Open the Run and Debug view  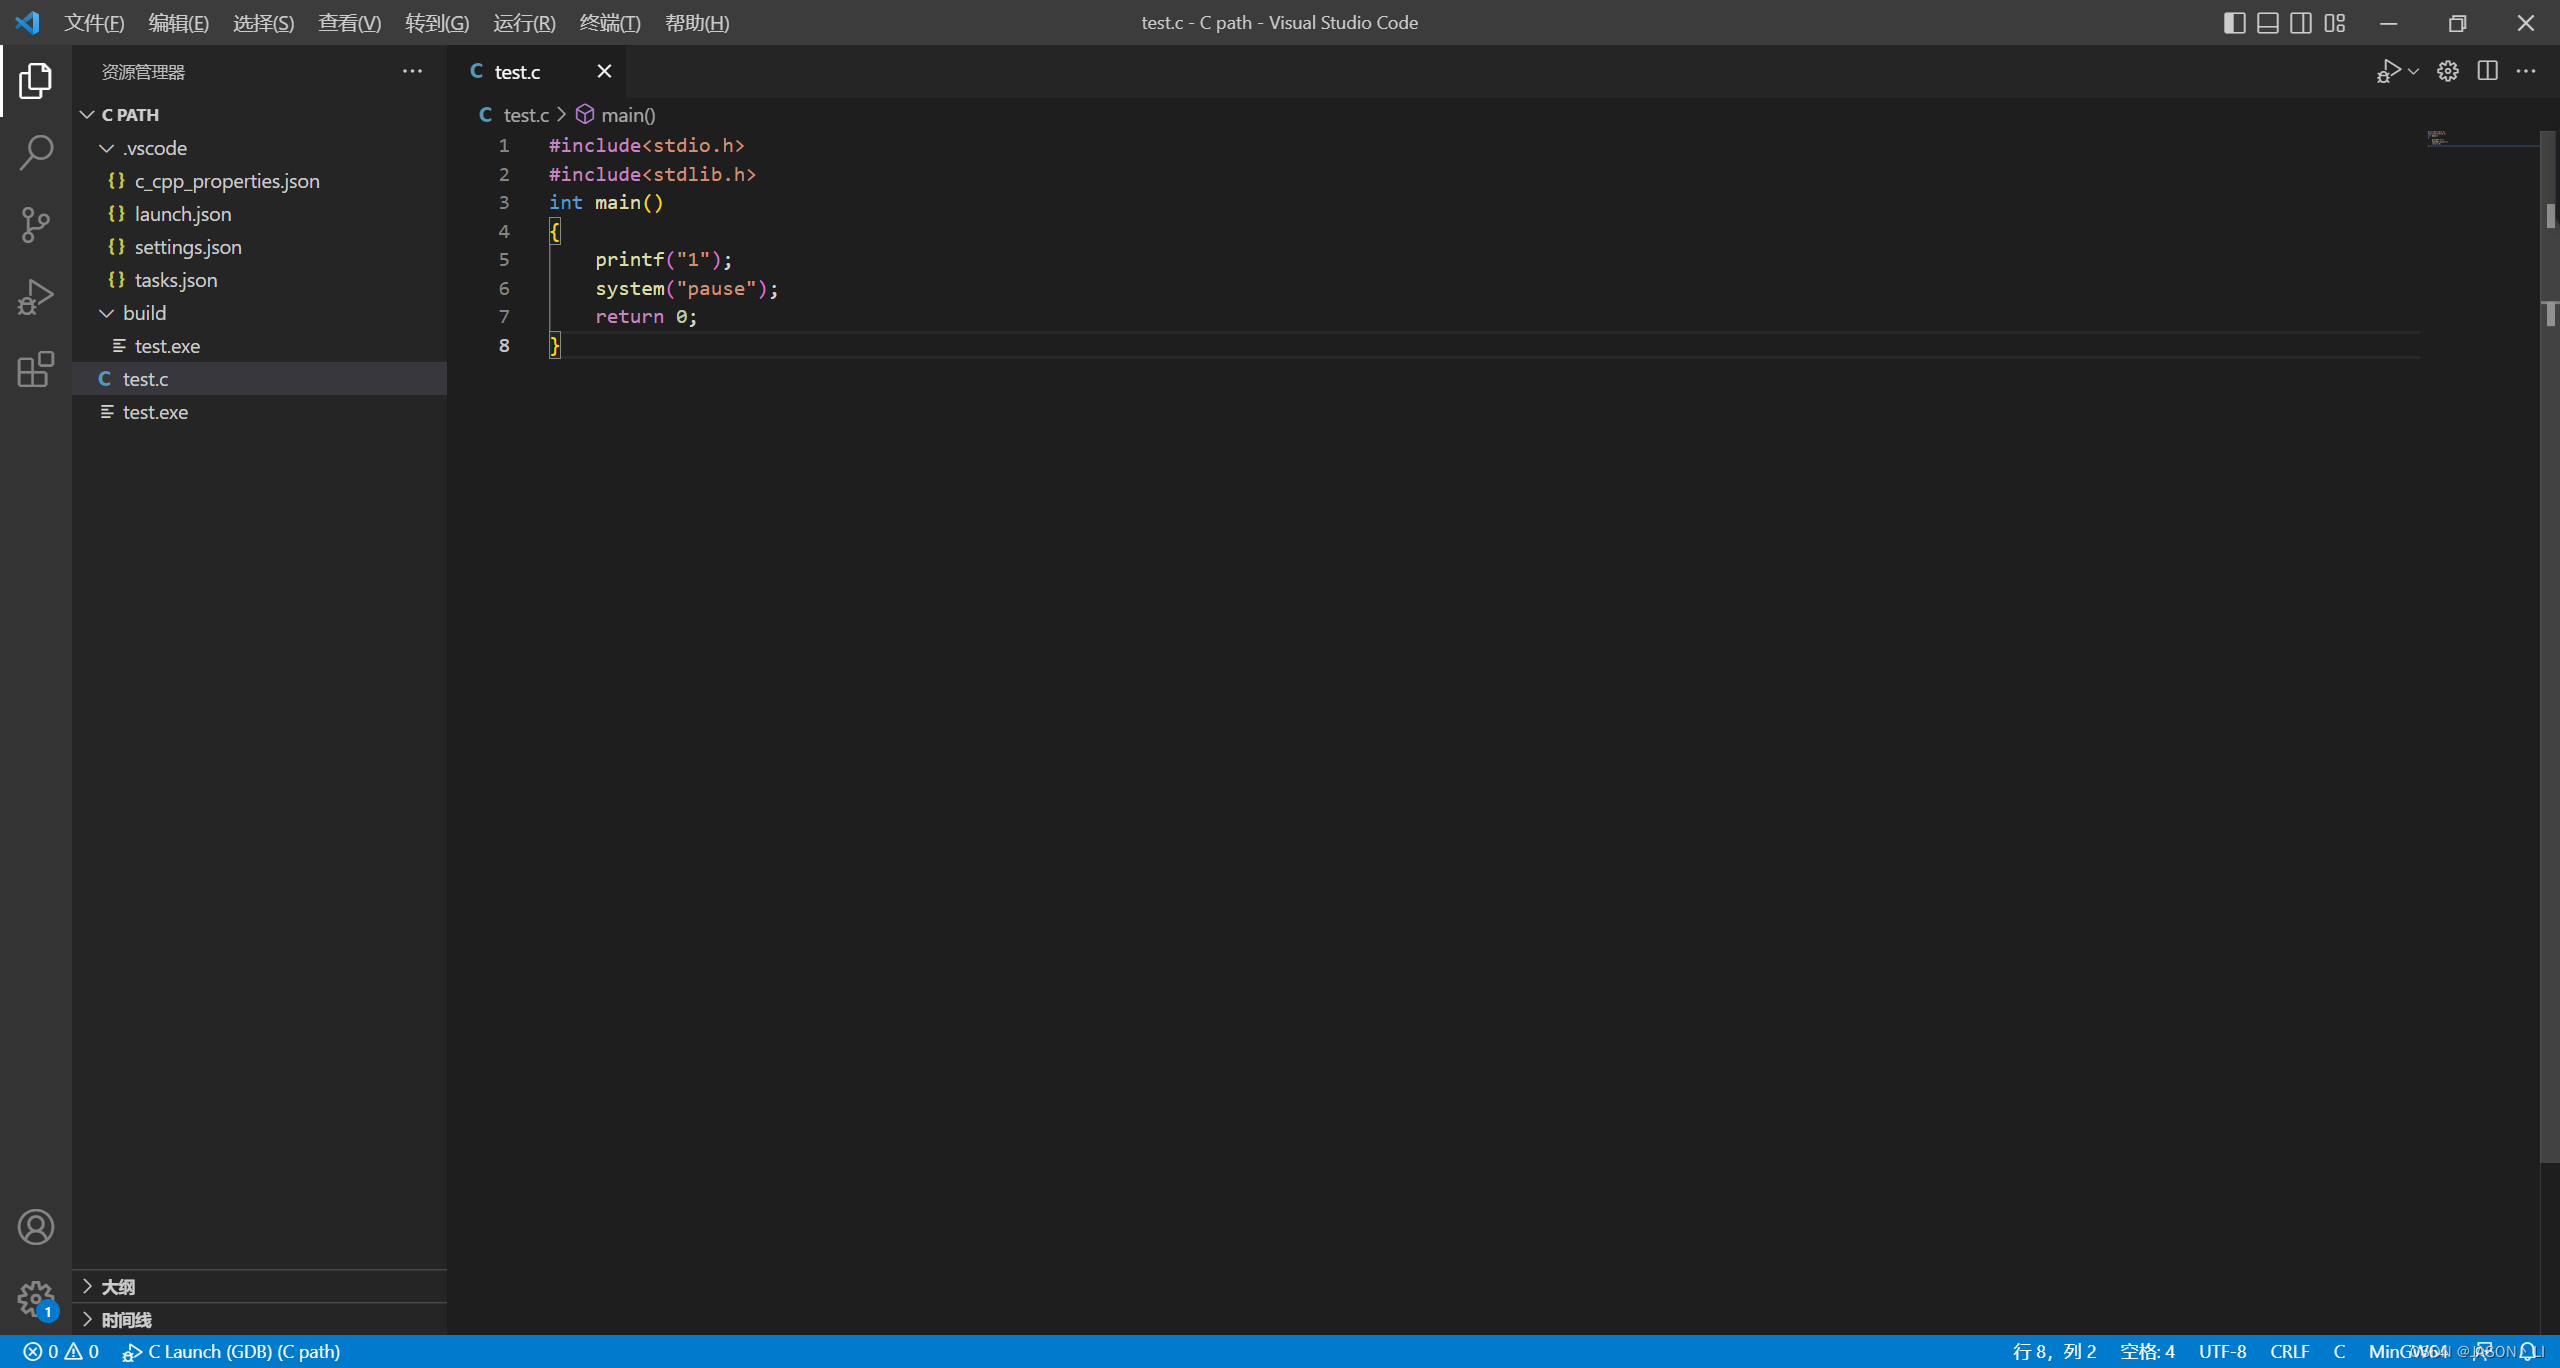[36, 296]
